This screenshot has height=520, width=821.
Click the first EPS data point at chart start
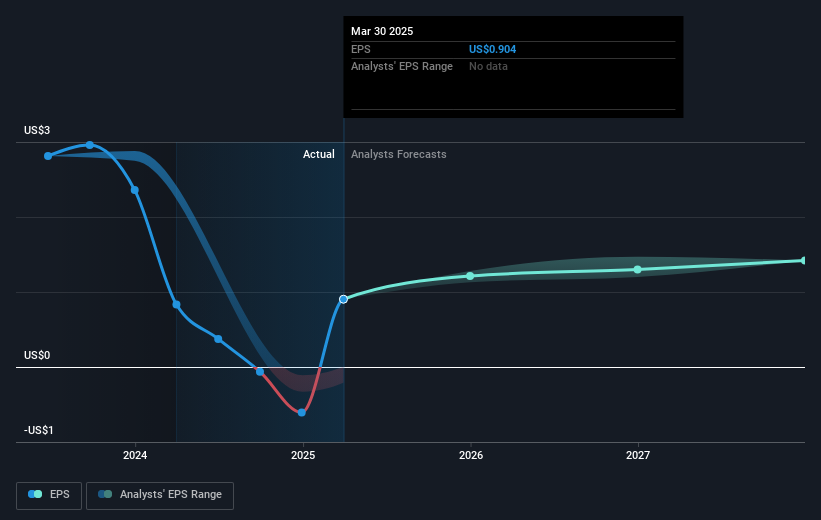pyautogui.click(x=48, y=156)
